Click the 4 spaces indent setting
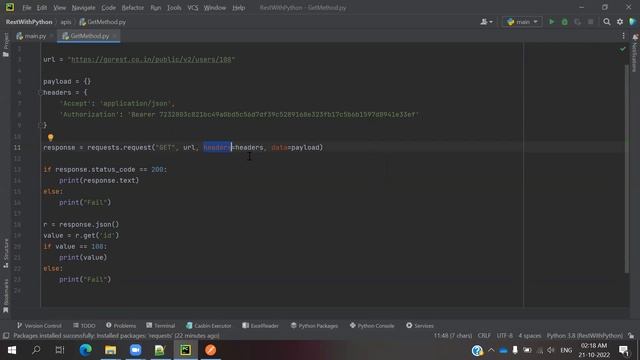 [x=529, y=336]
